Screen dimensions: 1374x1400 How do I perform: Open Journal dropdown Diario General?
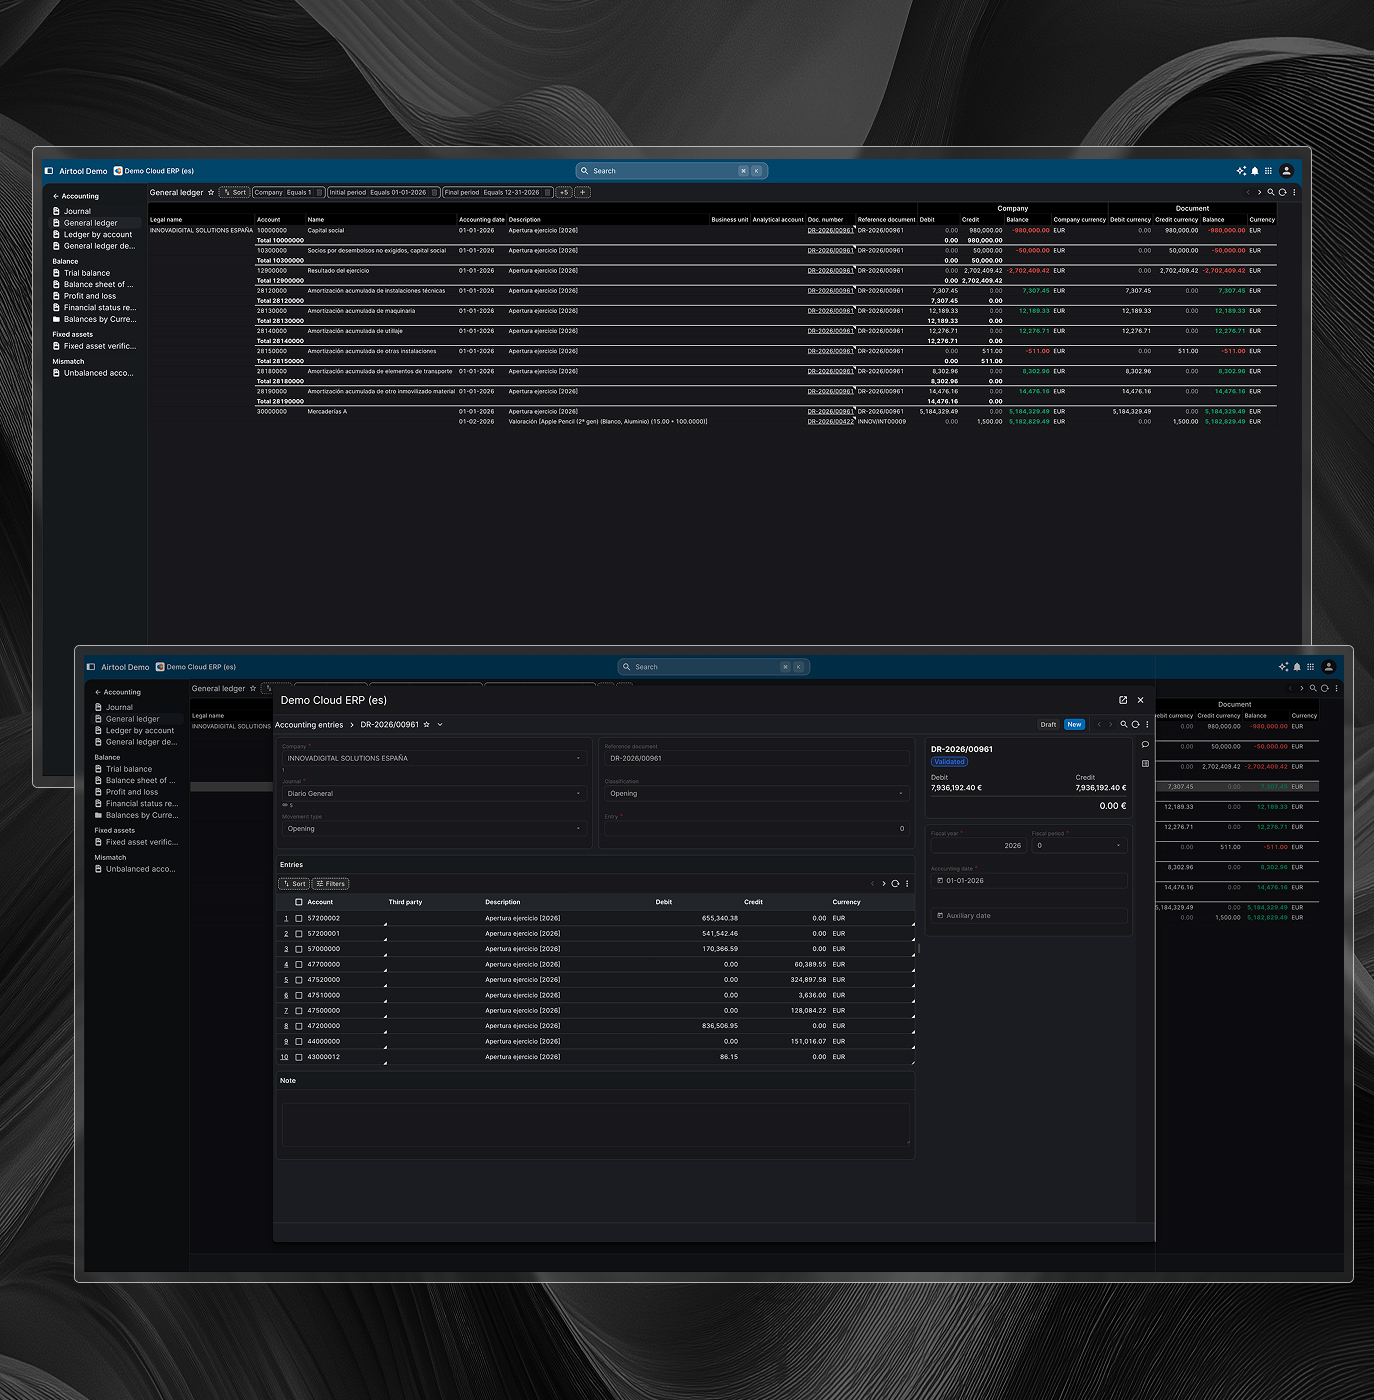point(434,794)
